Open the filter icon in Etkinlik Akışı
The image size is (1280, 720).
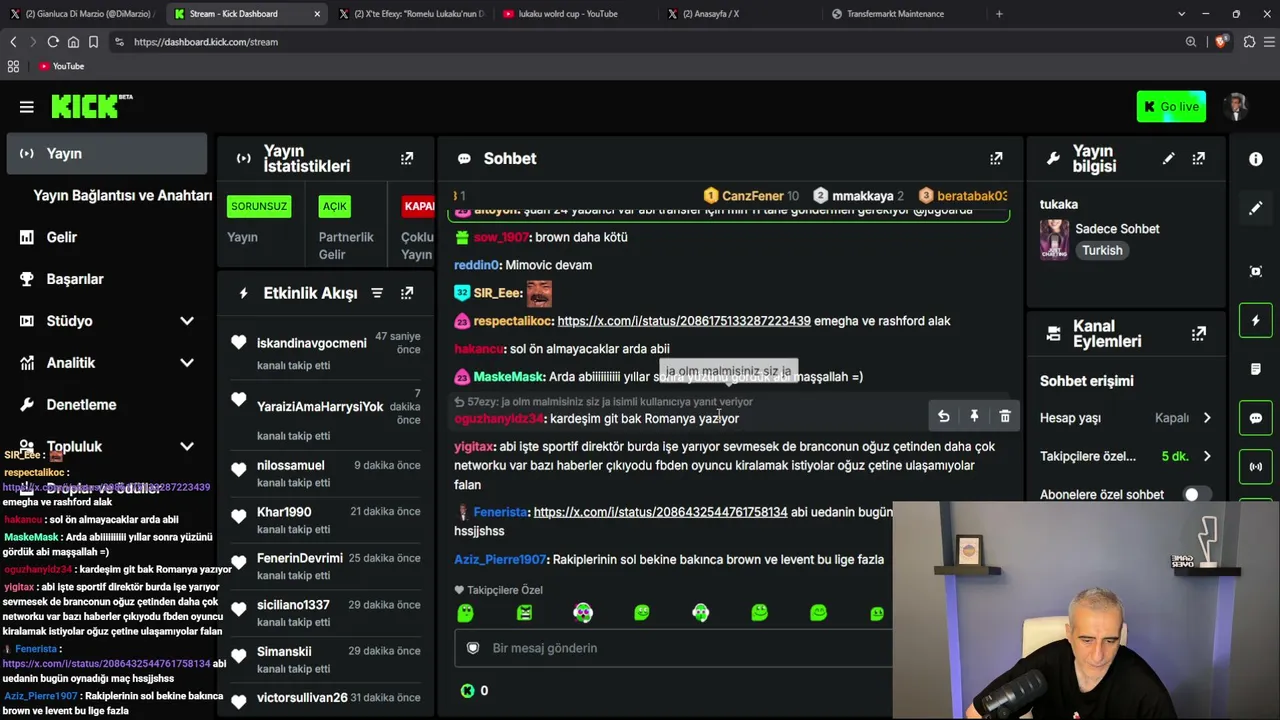tap(377, 293)
